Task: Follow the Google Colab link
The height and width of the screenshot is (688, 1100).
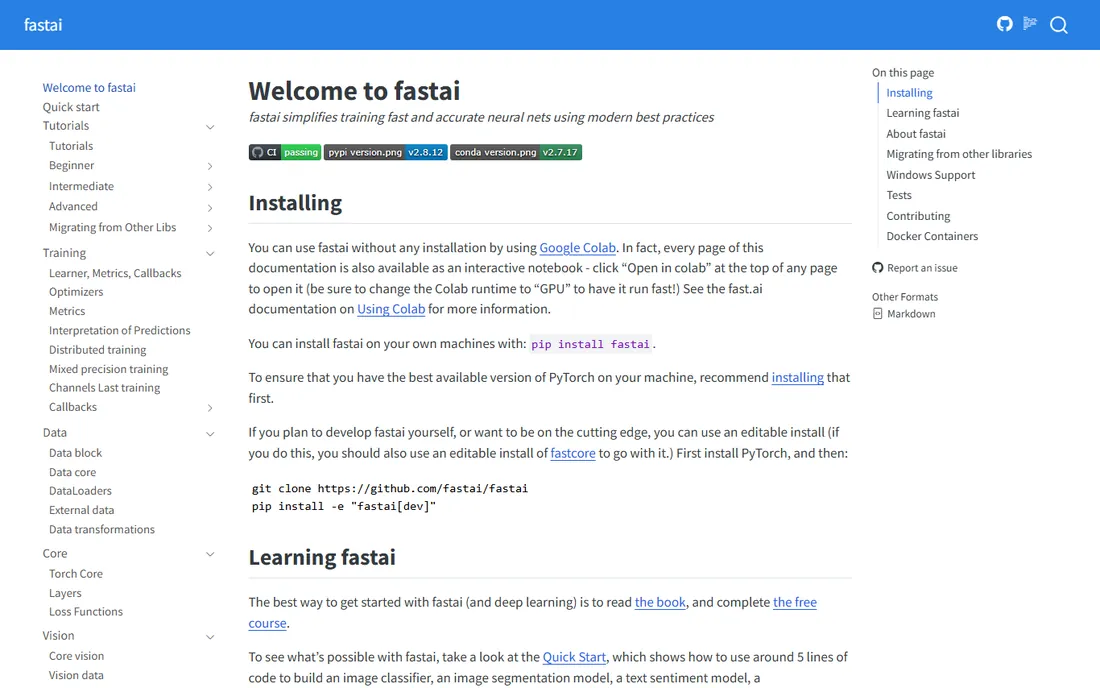Action: pyautogui.click(x=577, y=248)
